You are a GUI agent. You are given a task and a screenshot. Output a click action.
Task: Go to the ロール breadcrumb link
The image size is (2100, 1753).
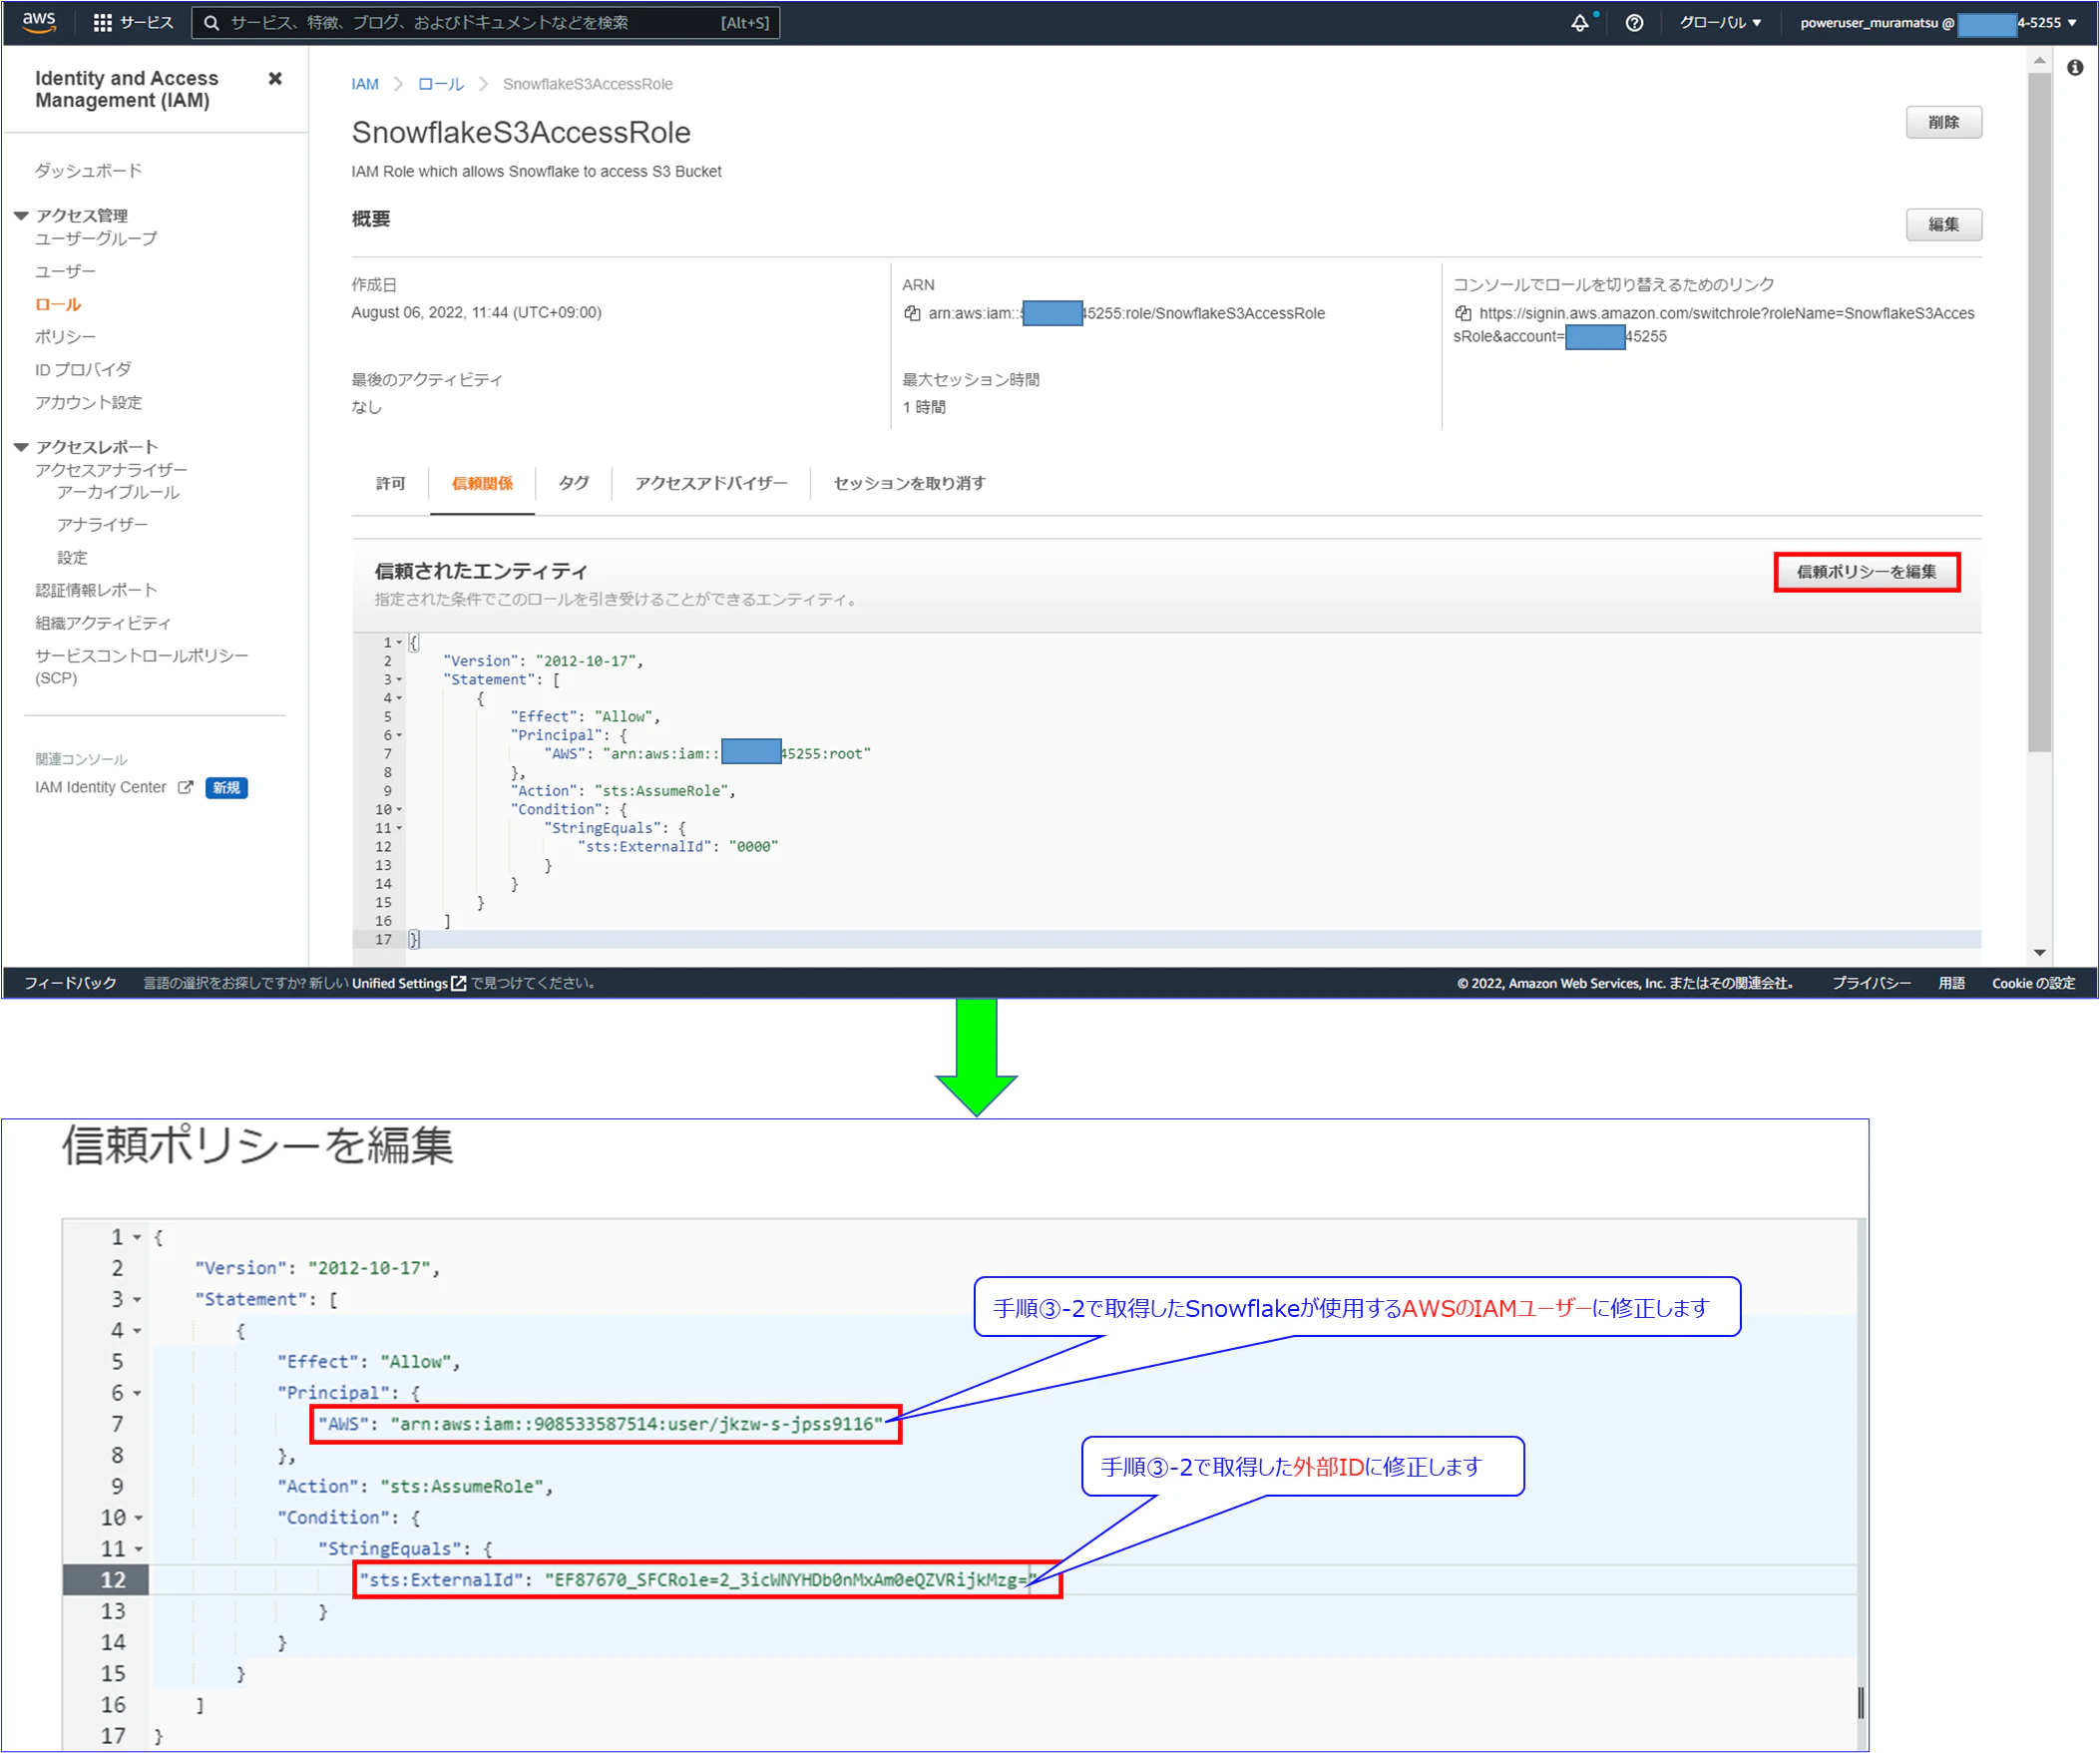tap(441, 84)
